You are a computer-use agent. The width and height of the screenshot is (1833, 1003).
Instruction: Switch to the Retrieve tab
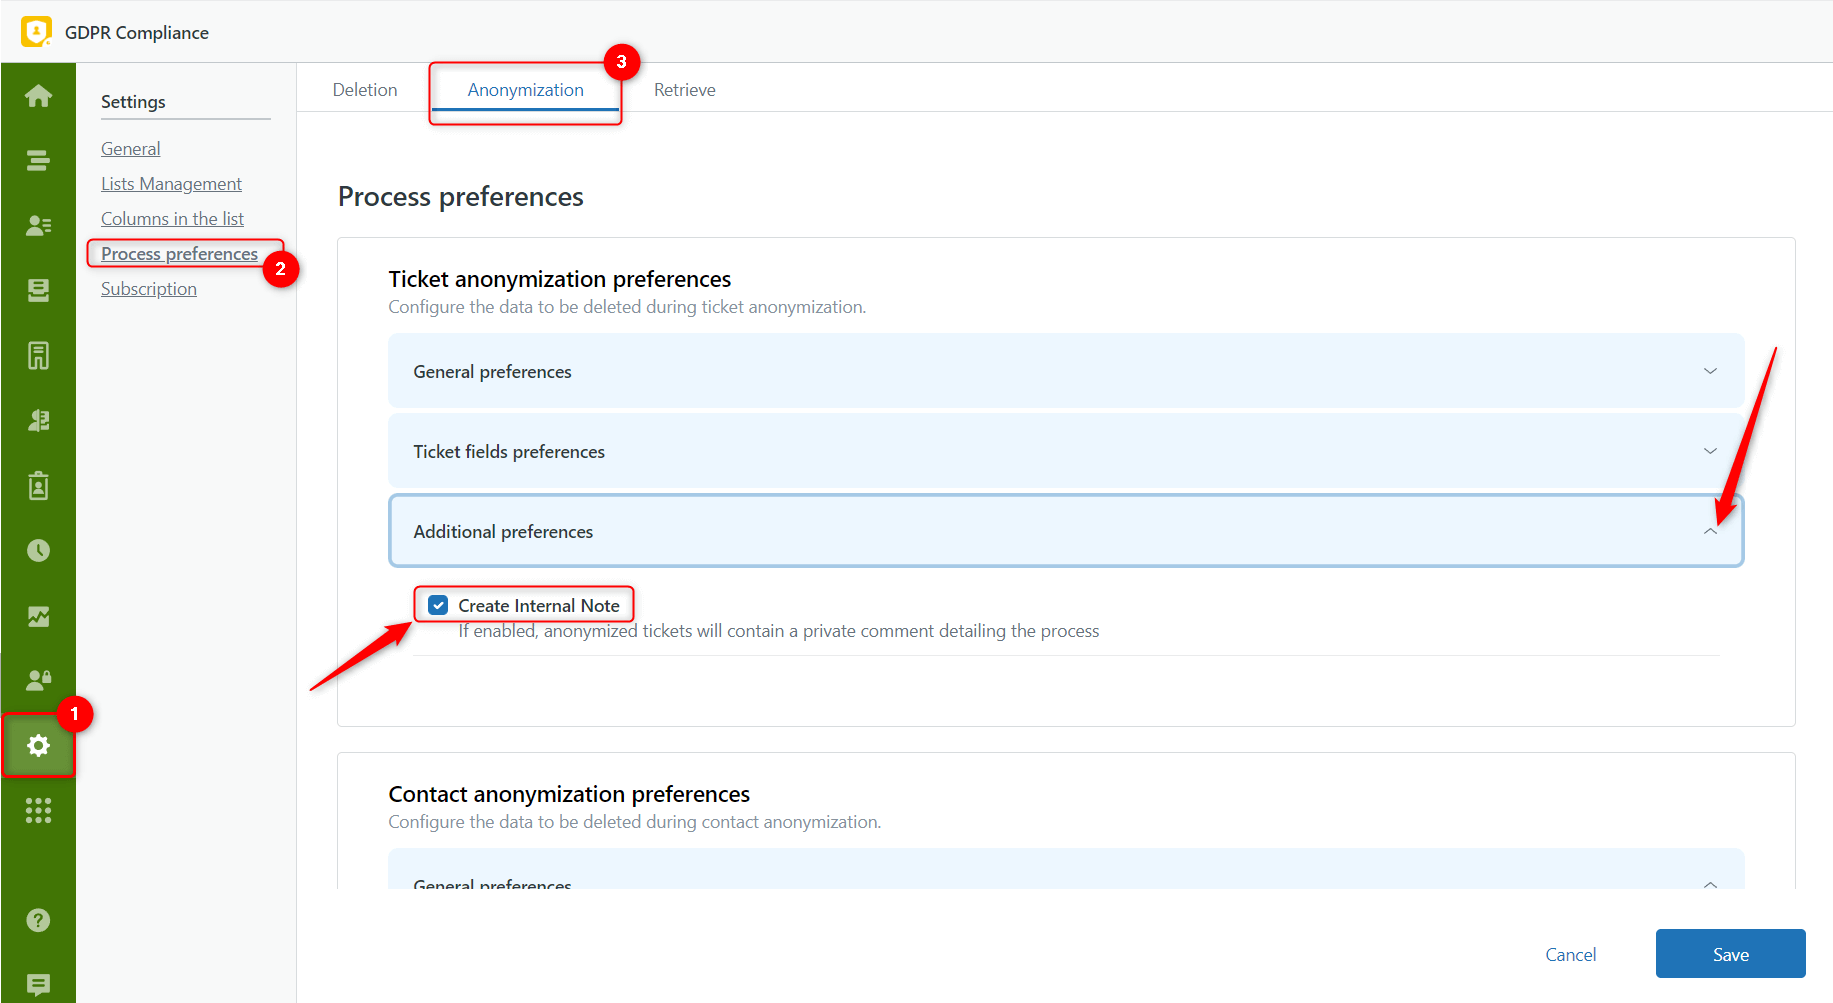(685, 90)
